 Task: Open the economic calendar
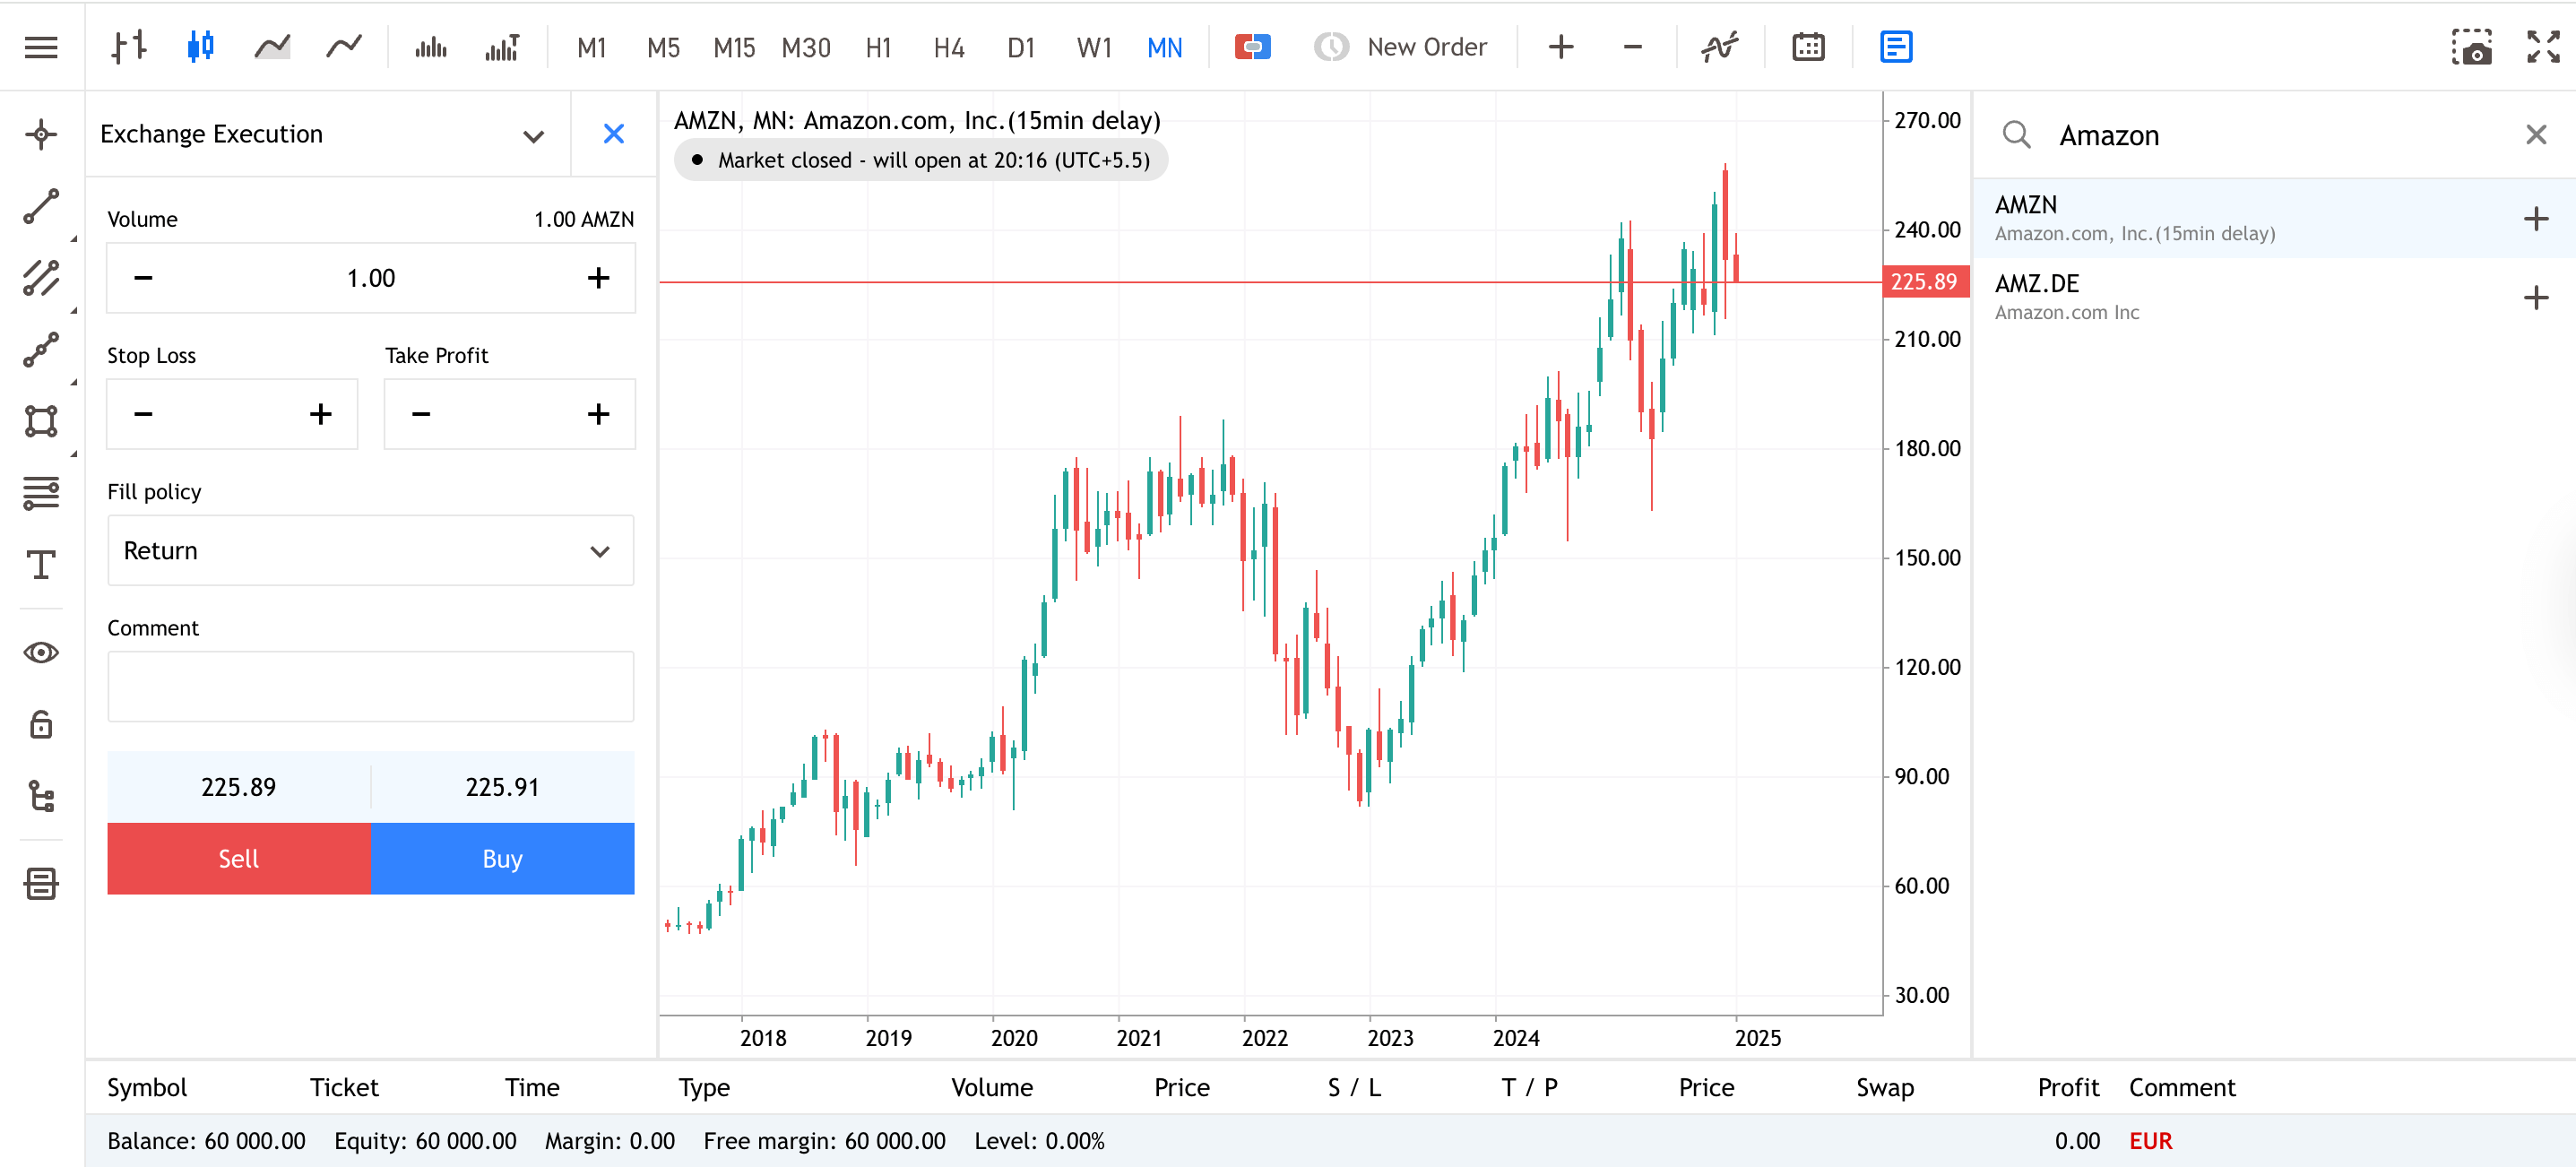point(1808,47)
